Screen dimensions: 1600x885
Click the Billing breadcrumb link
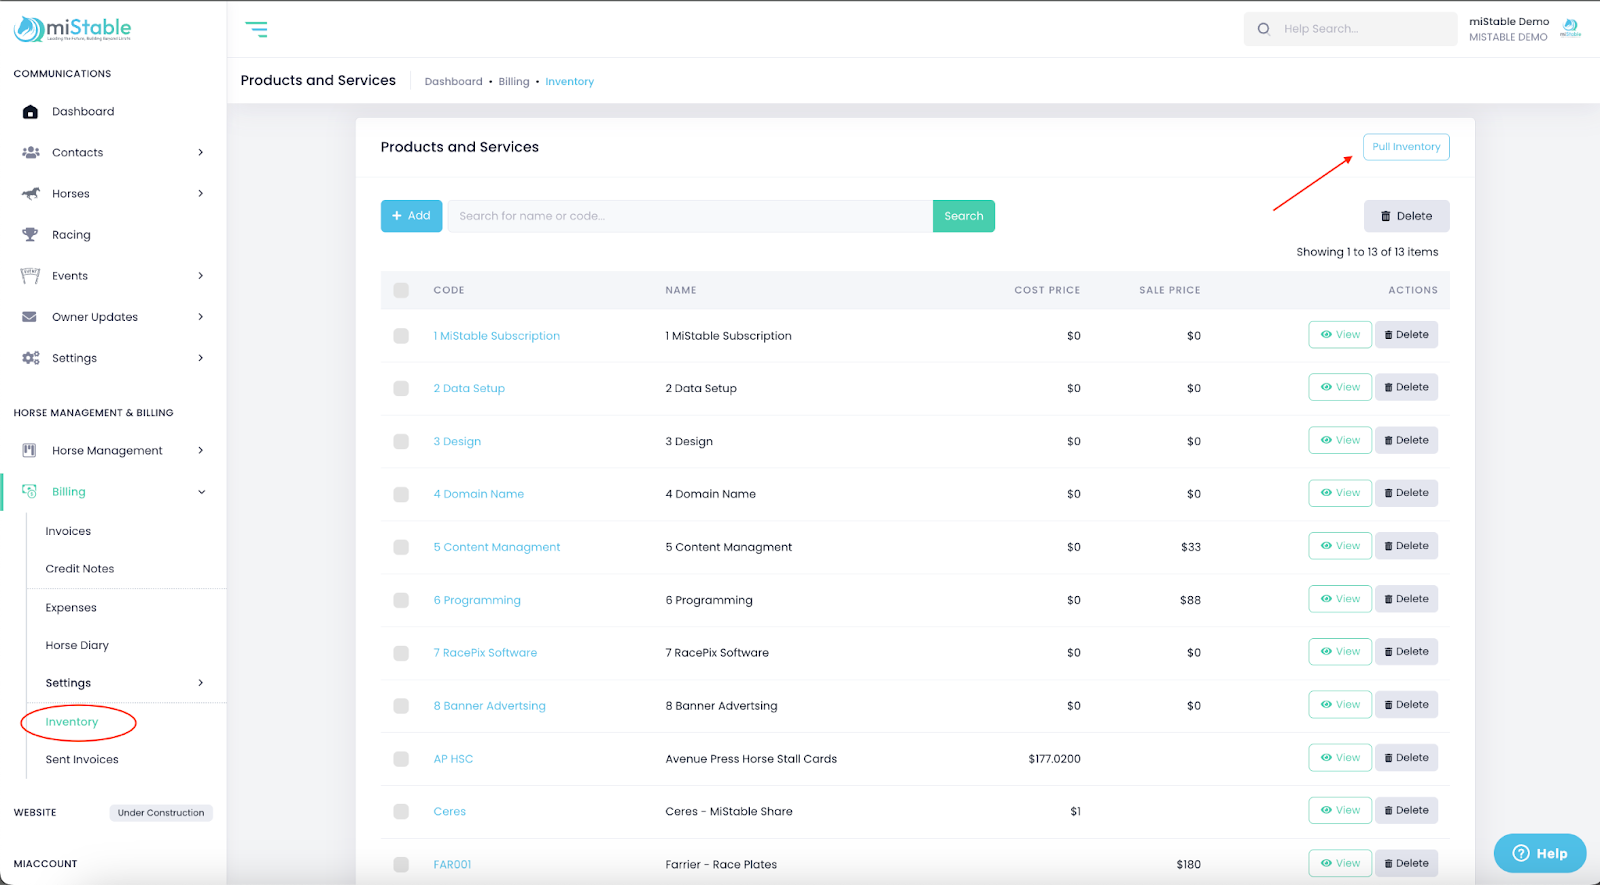point(514,82)
